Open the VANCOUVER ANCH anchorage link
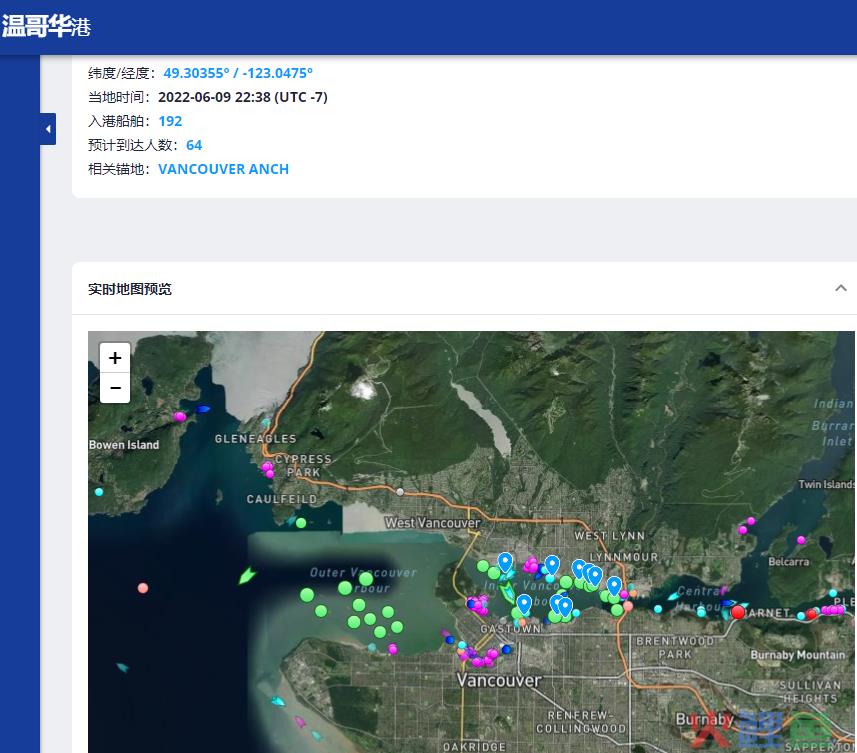Image resolution: width=857 pixels, height=753 pixels. pyautogui.click(x=224, y=169)
